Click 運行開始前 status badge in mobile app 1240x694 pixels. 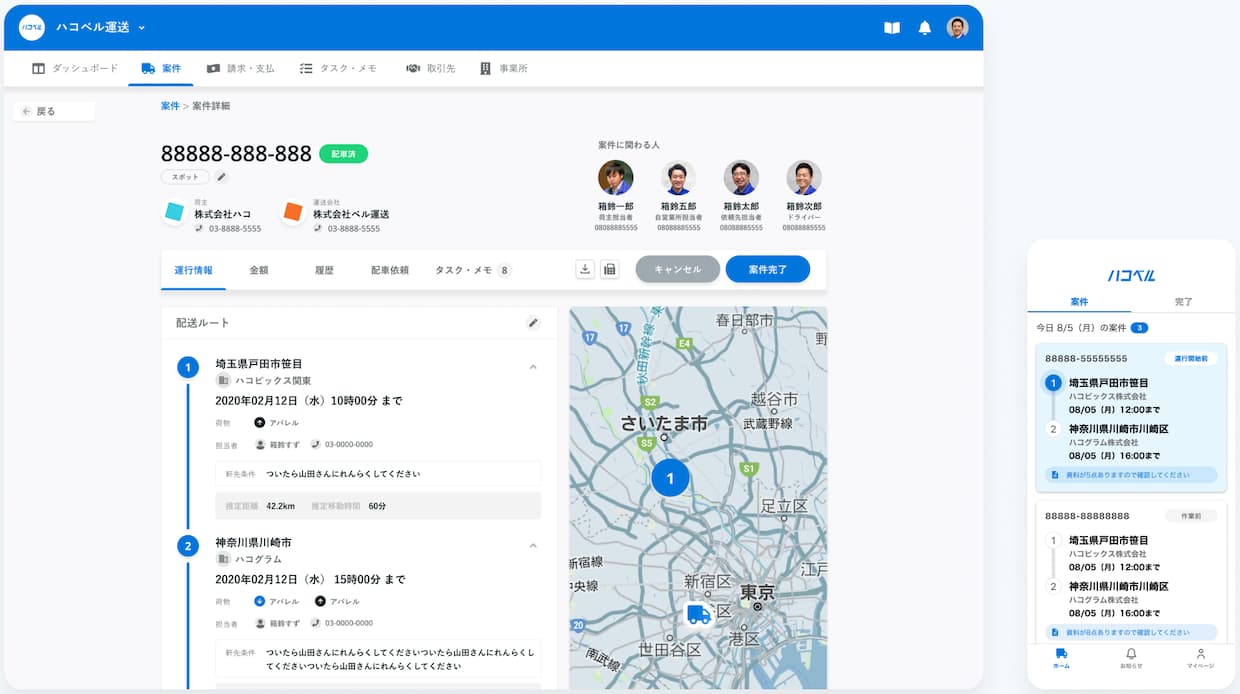click(1190, 358)
